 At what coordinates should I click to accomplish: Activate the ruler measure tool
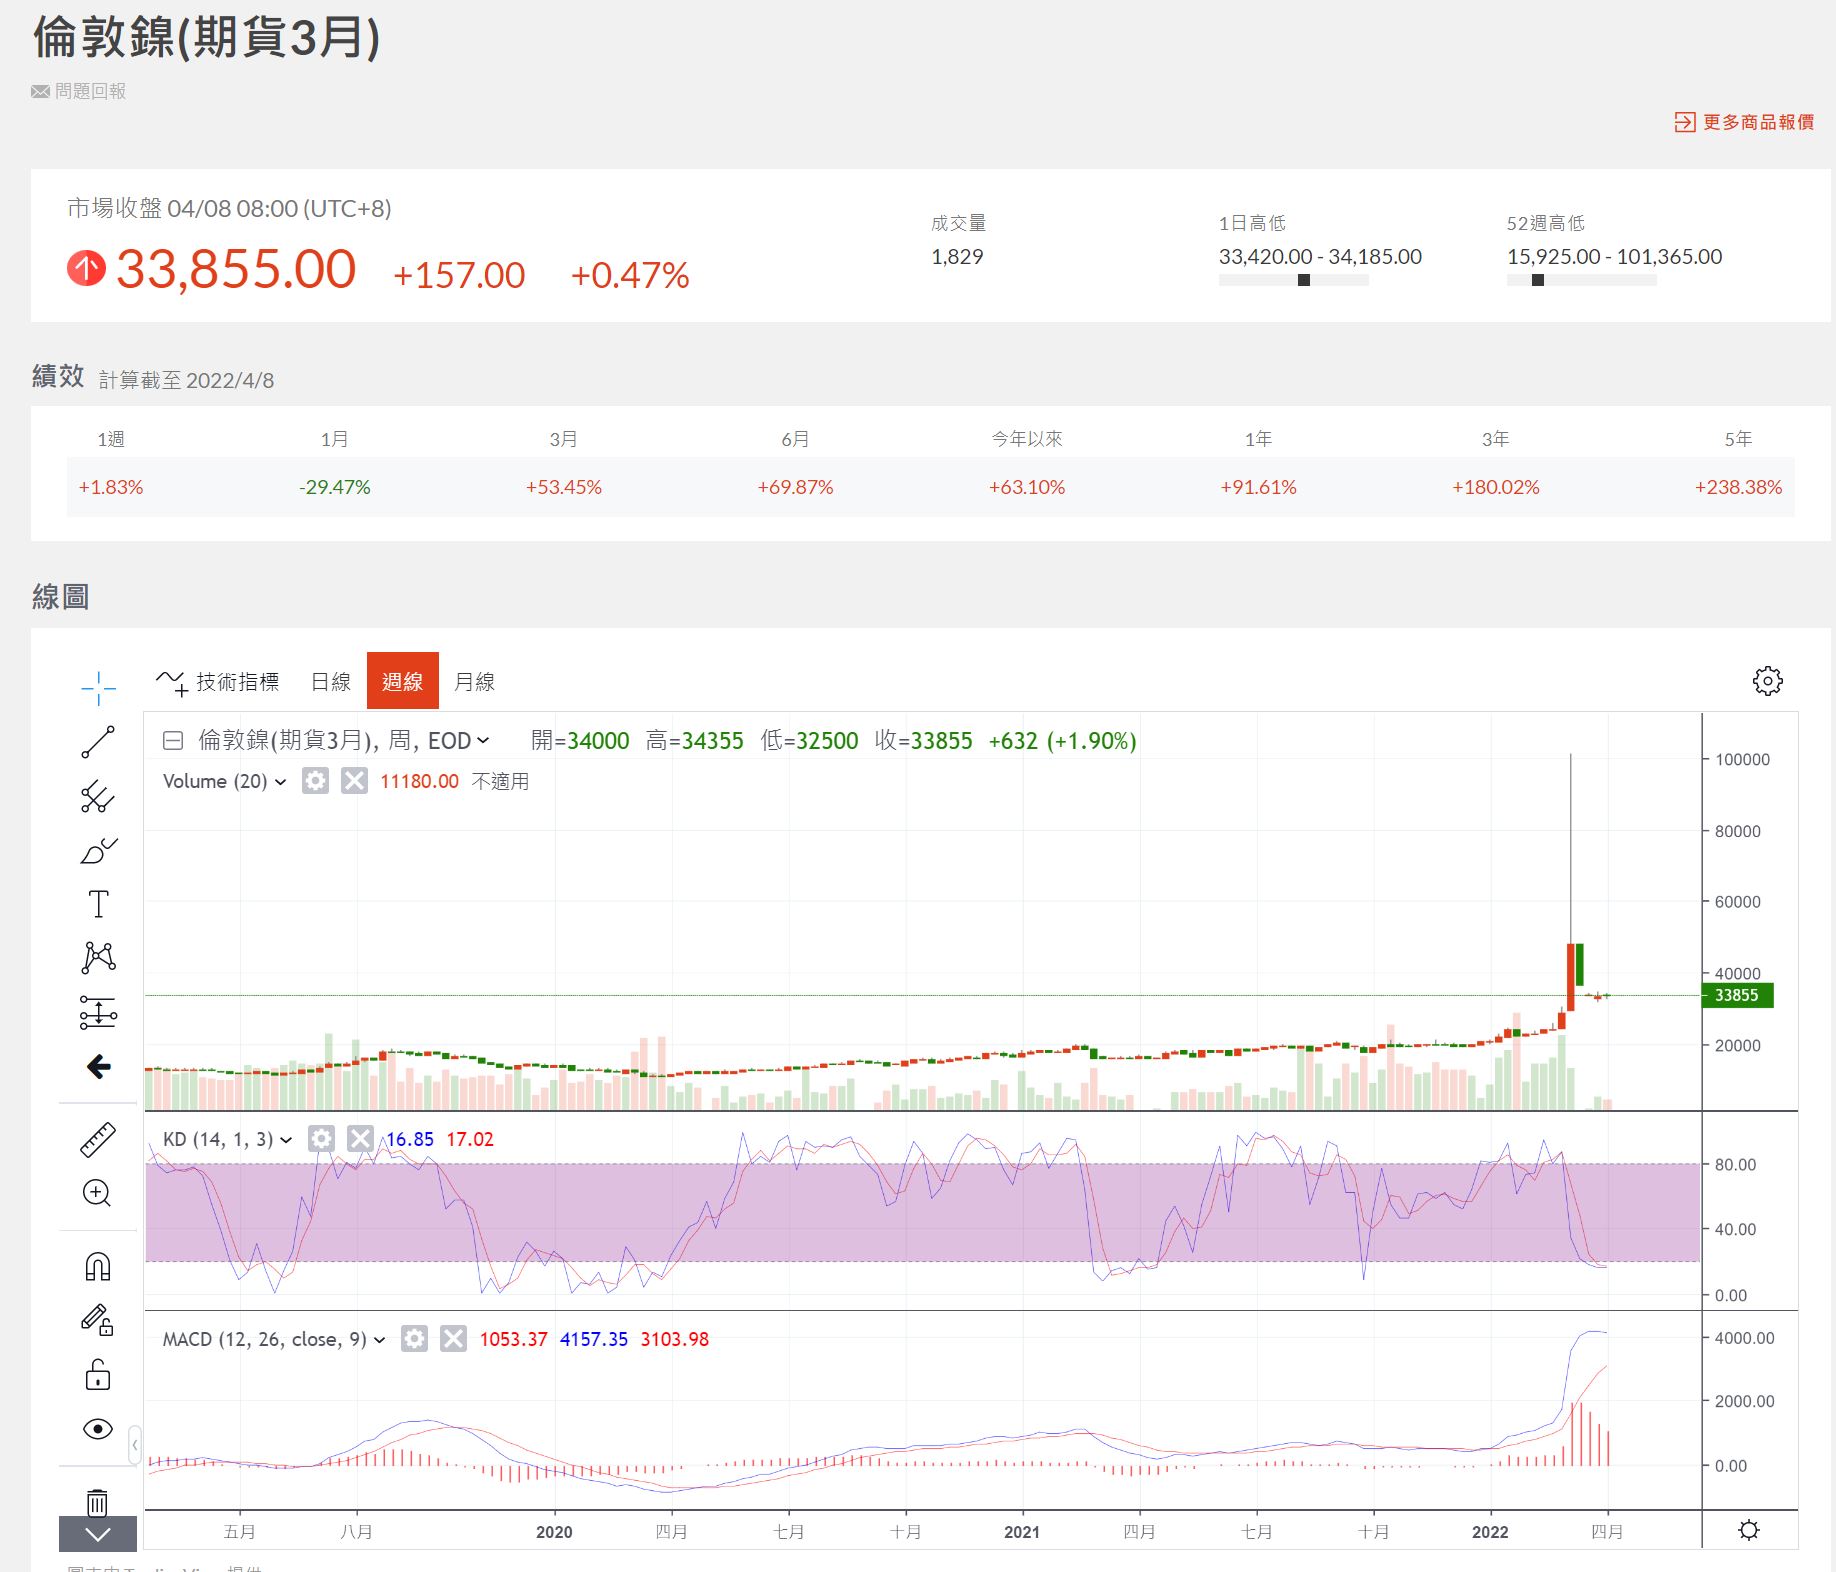click(x=98, y=1140)
